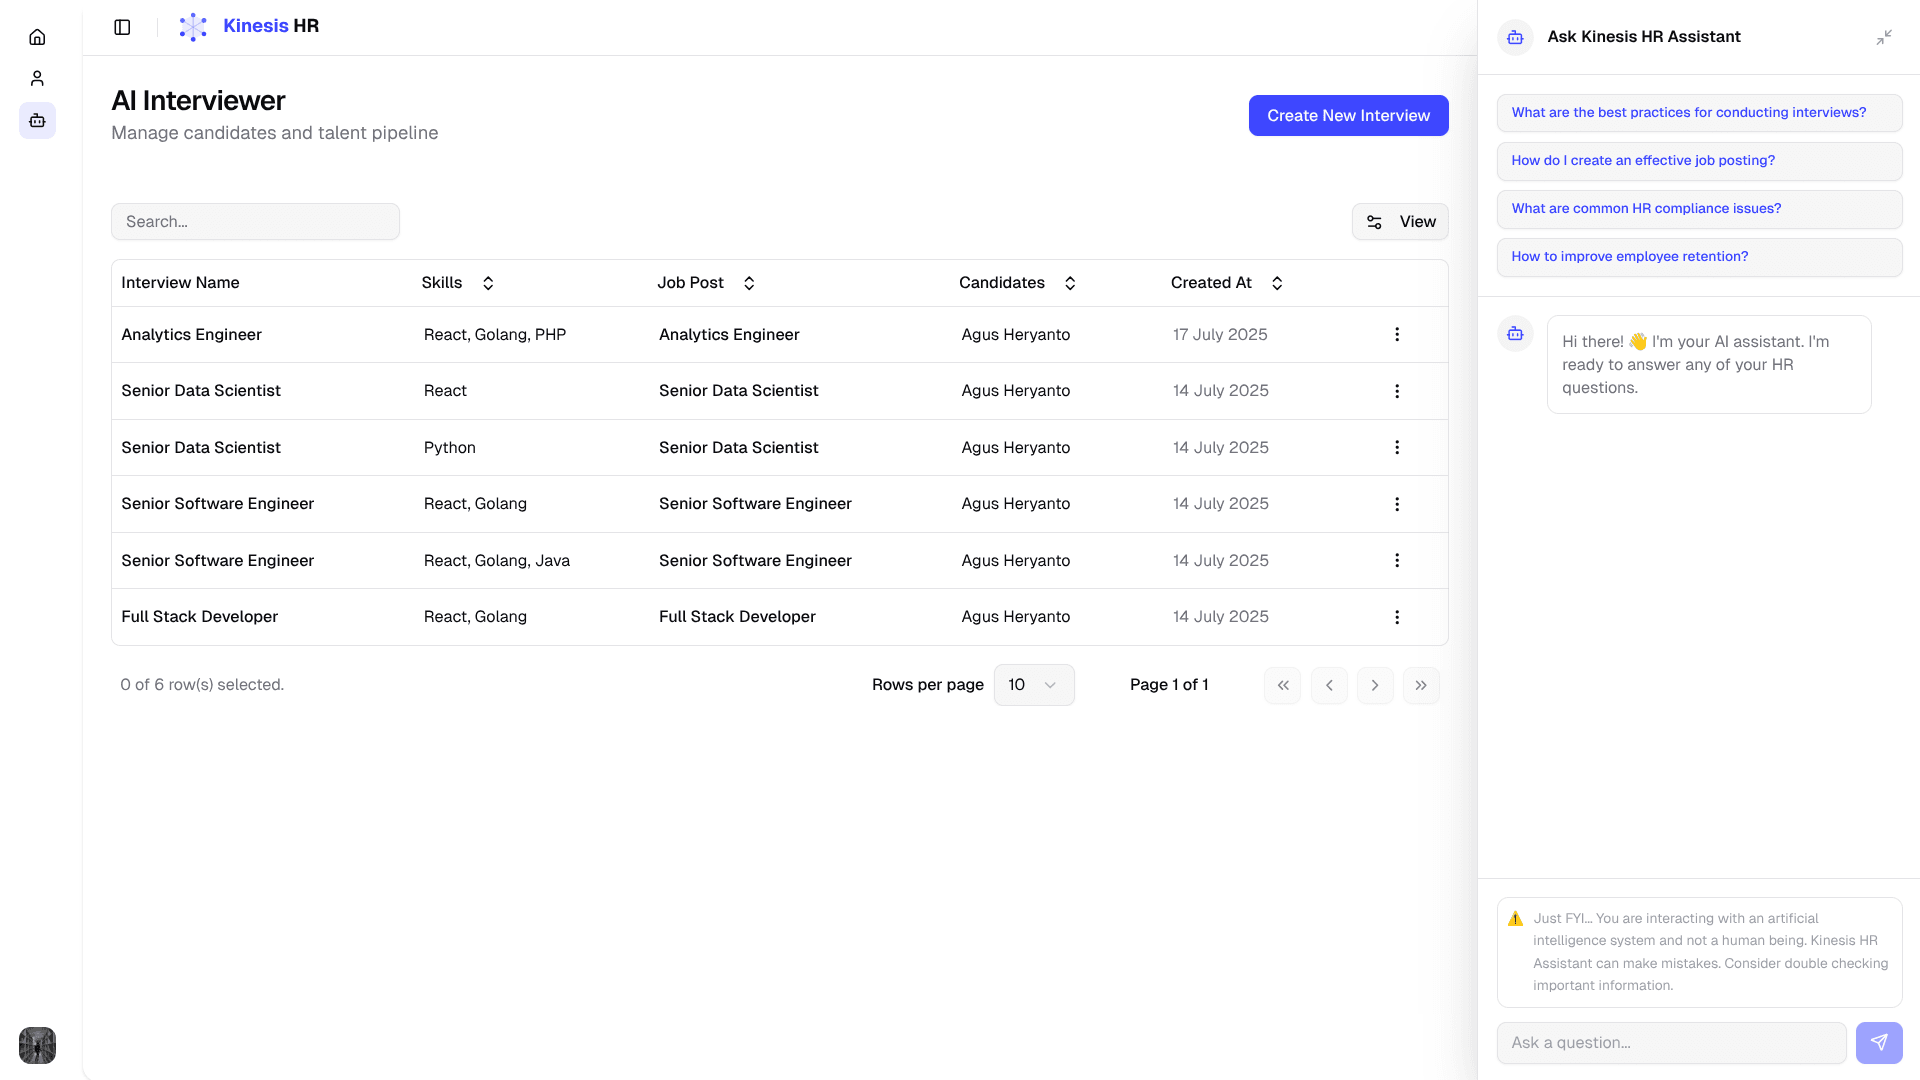The height and width of the screenshot is (1080, 1920).
Task: Sort the table by Created At
Action: pos(1277,283)
